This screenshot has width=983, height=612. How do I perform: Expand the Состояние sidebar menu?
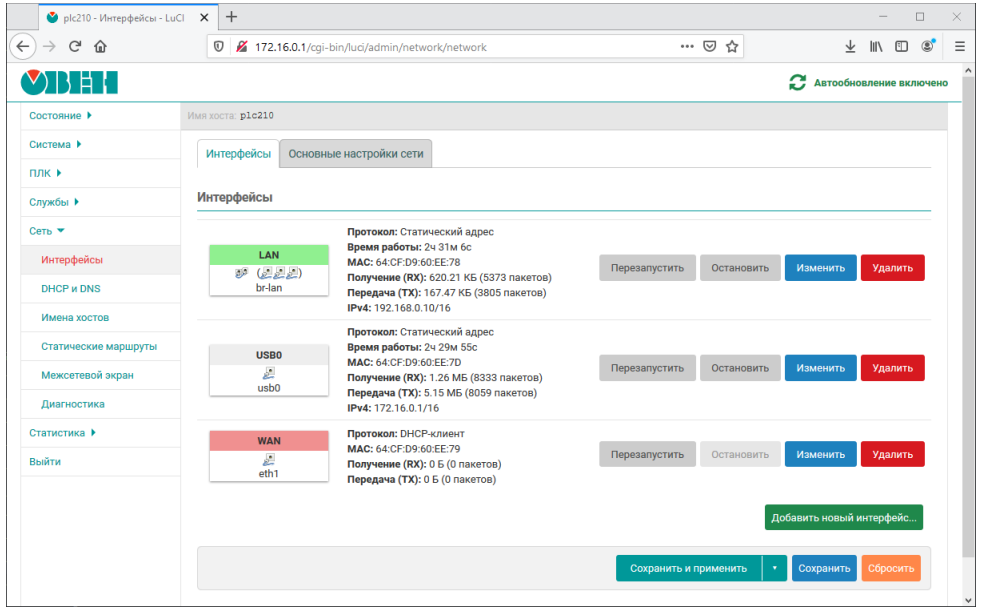click(60, 116)
